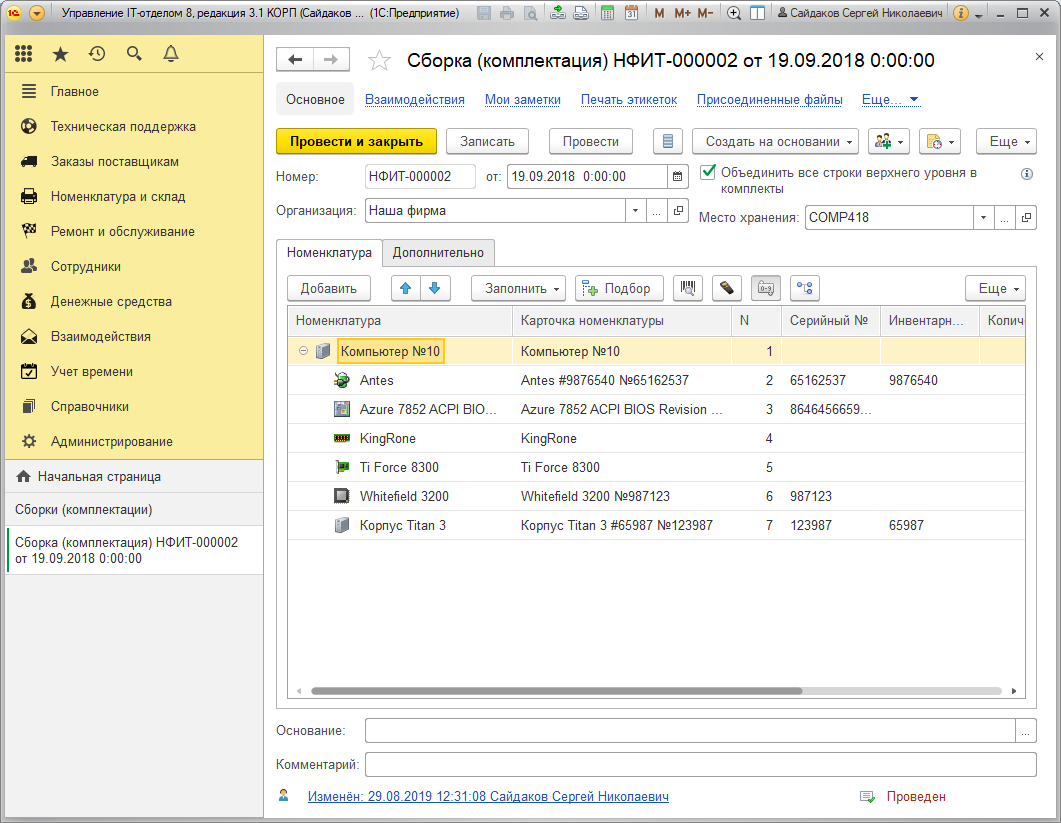Open the Взаимодействия link
The image size is (1061, 823).
415,99
